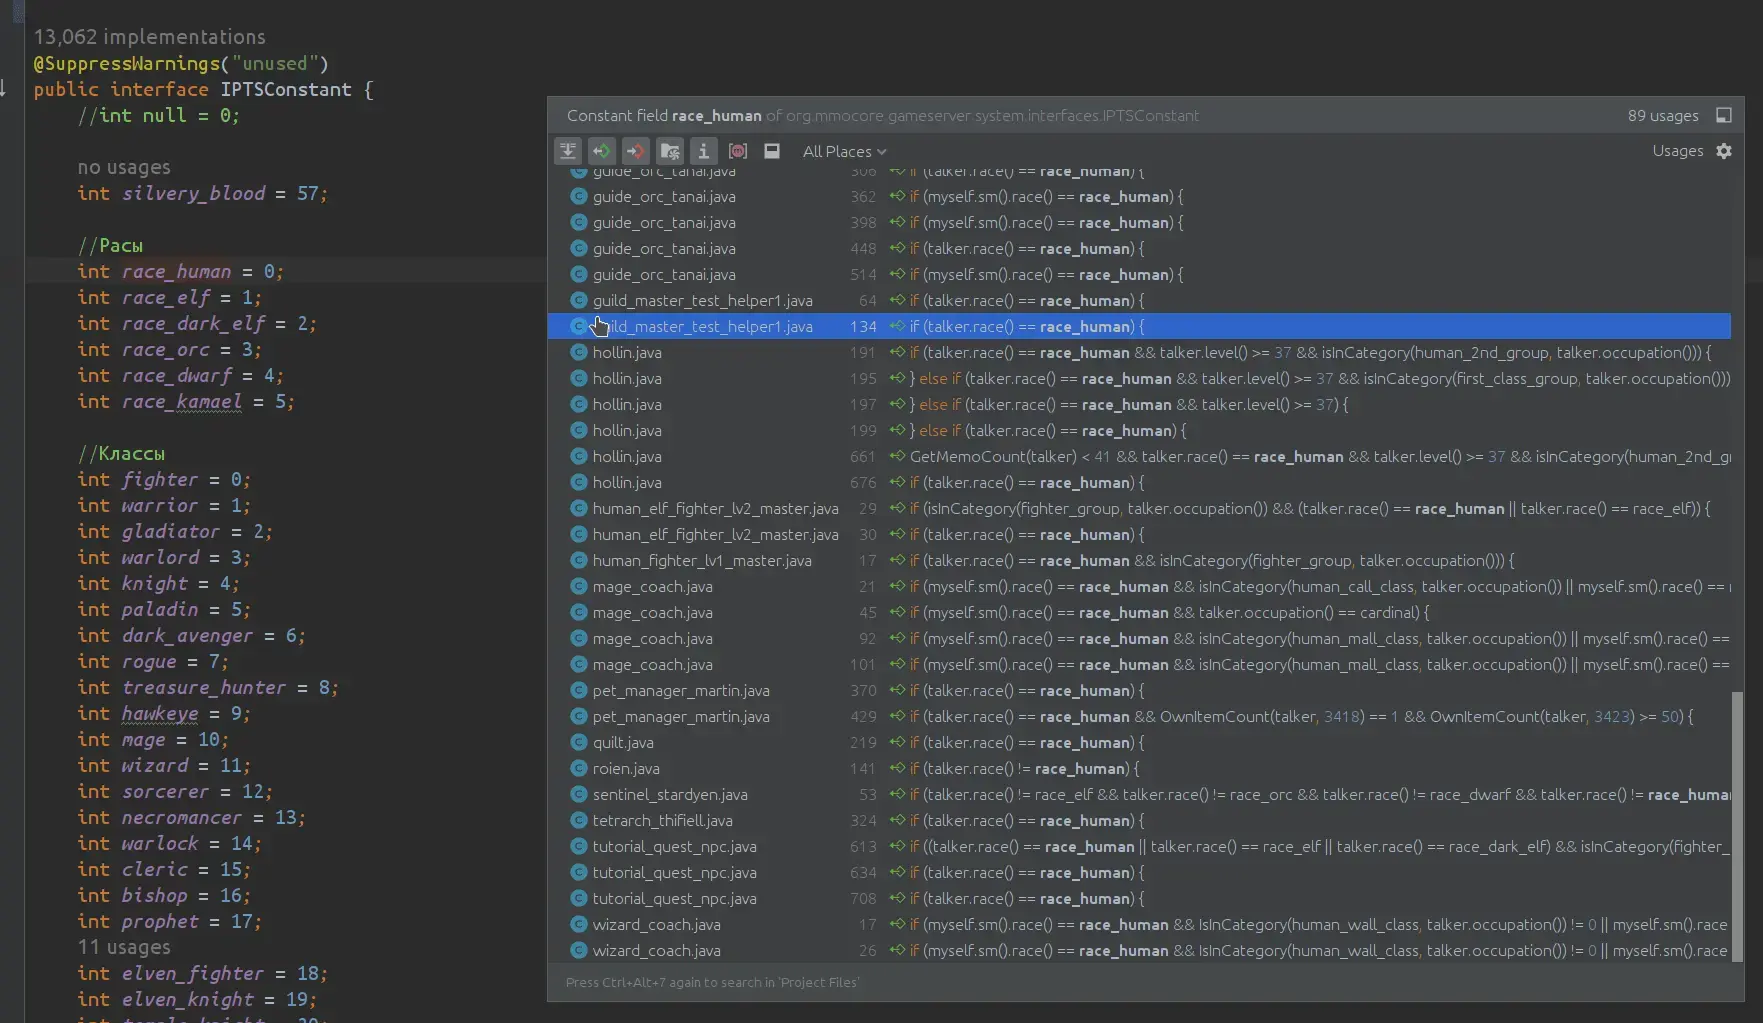Click the info 'i' toolbar icon
This screenshot has width=1763, height=1023.
704,151
